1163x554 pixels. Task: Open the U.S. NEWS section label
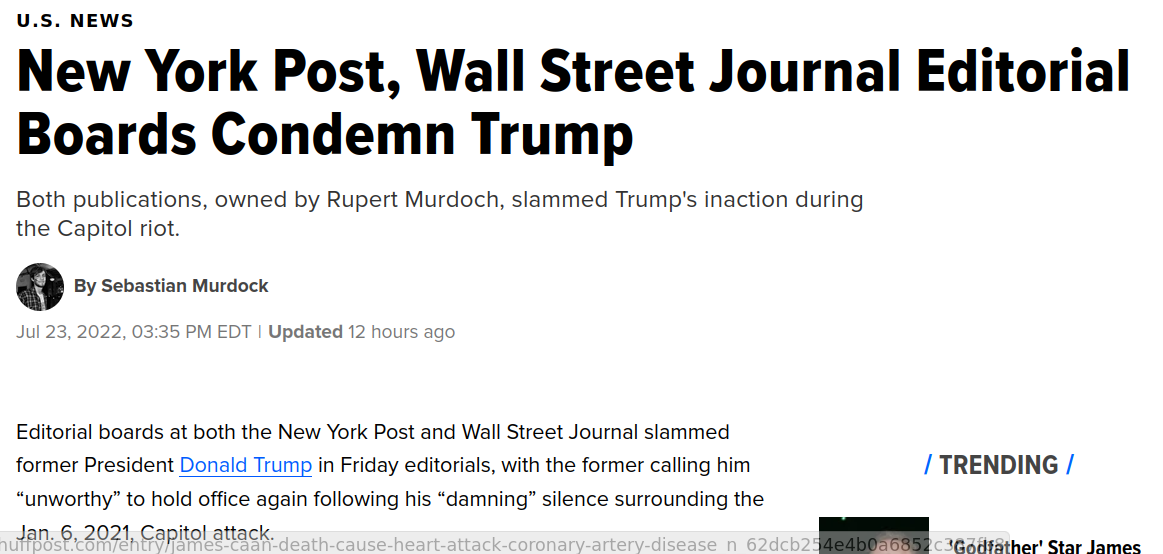(75, 21)
